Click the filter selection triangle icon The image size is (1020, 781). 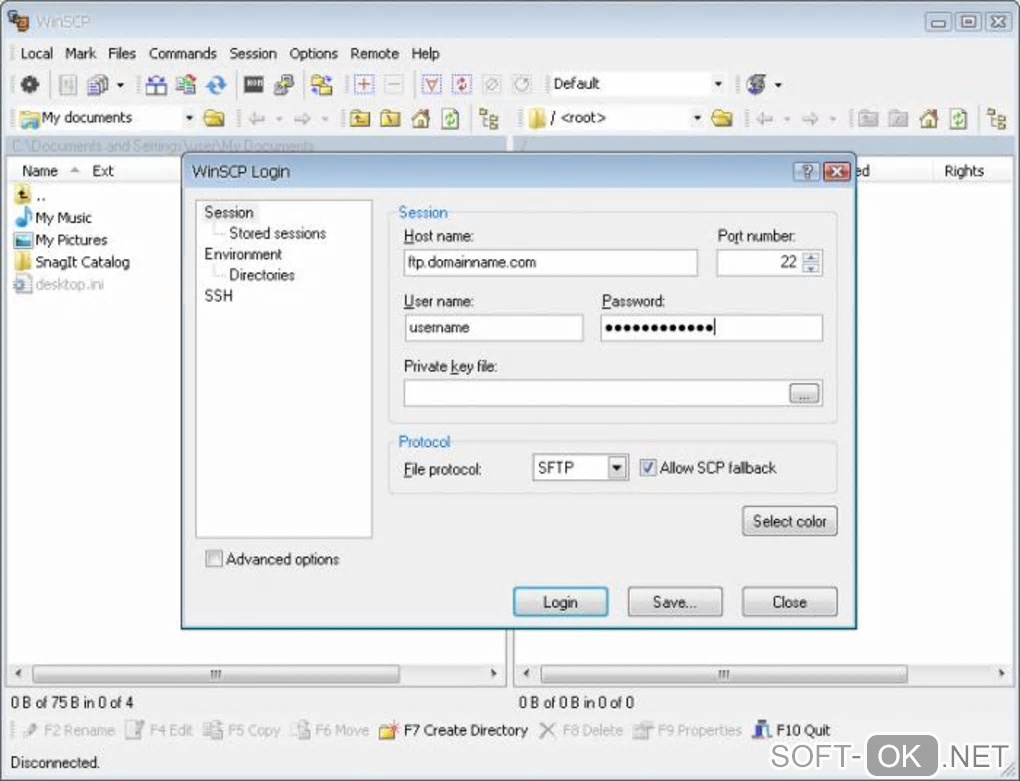click(x=431, y=85)
